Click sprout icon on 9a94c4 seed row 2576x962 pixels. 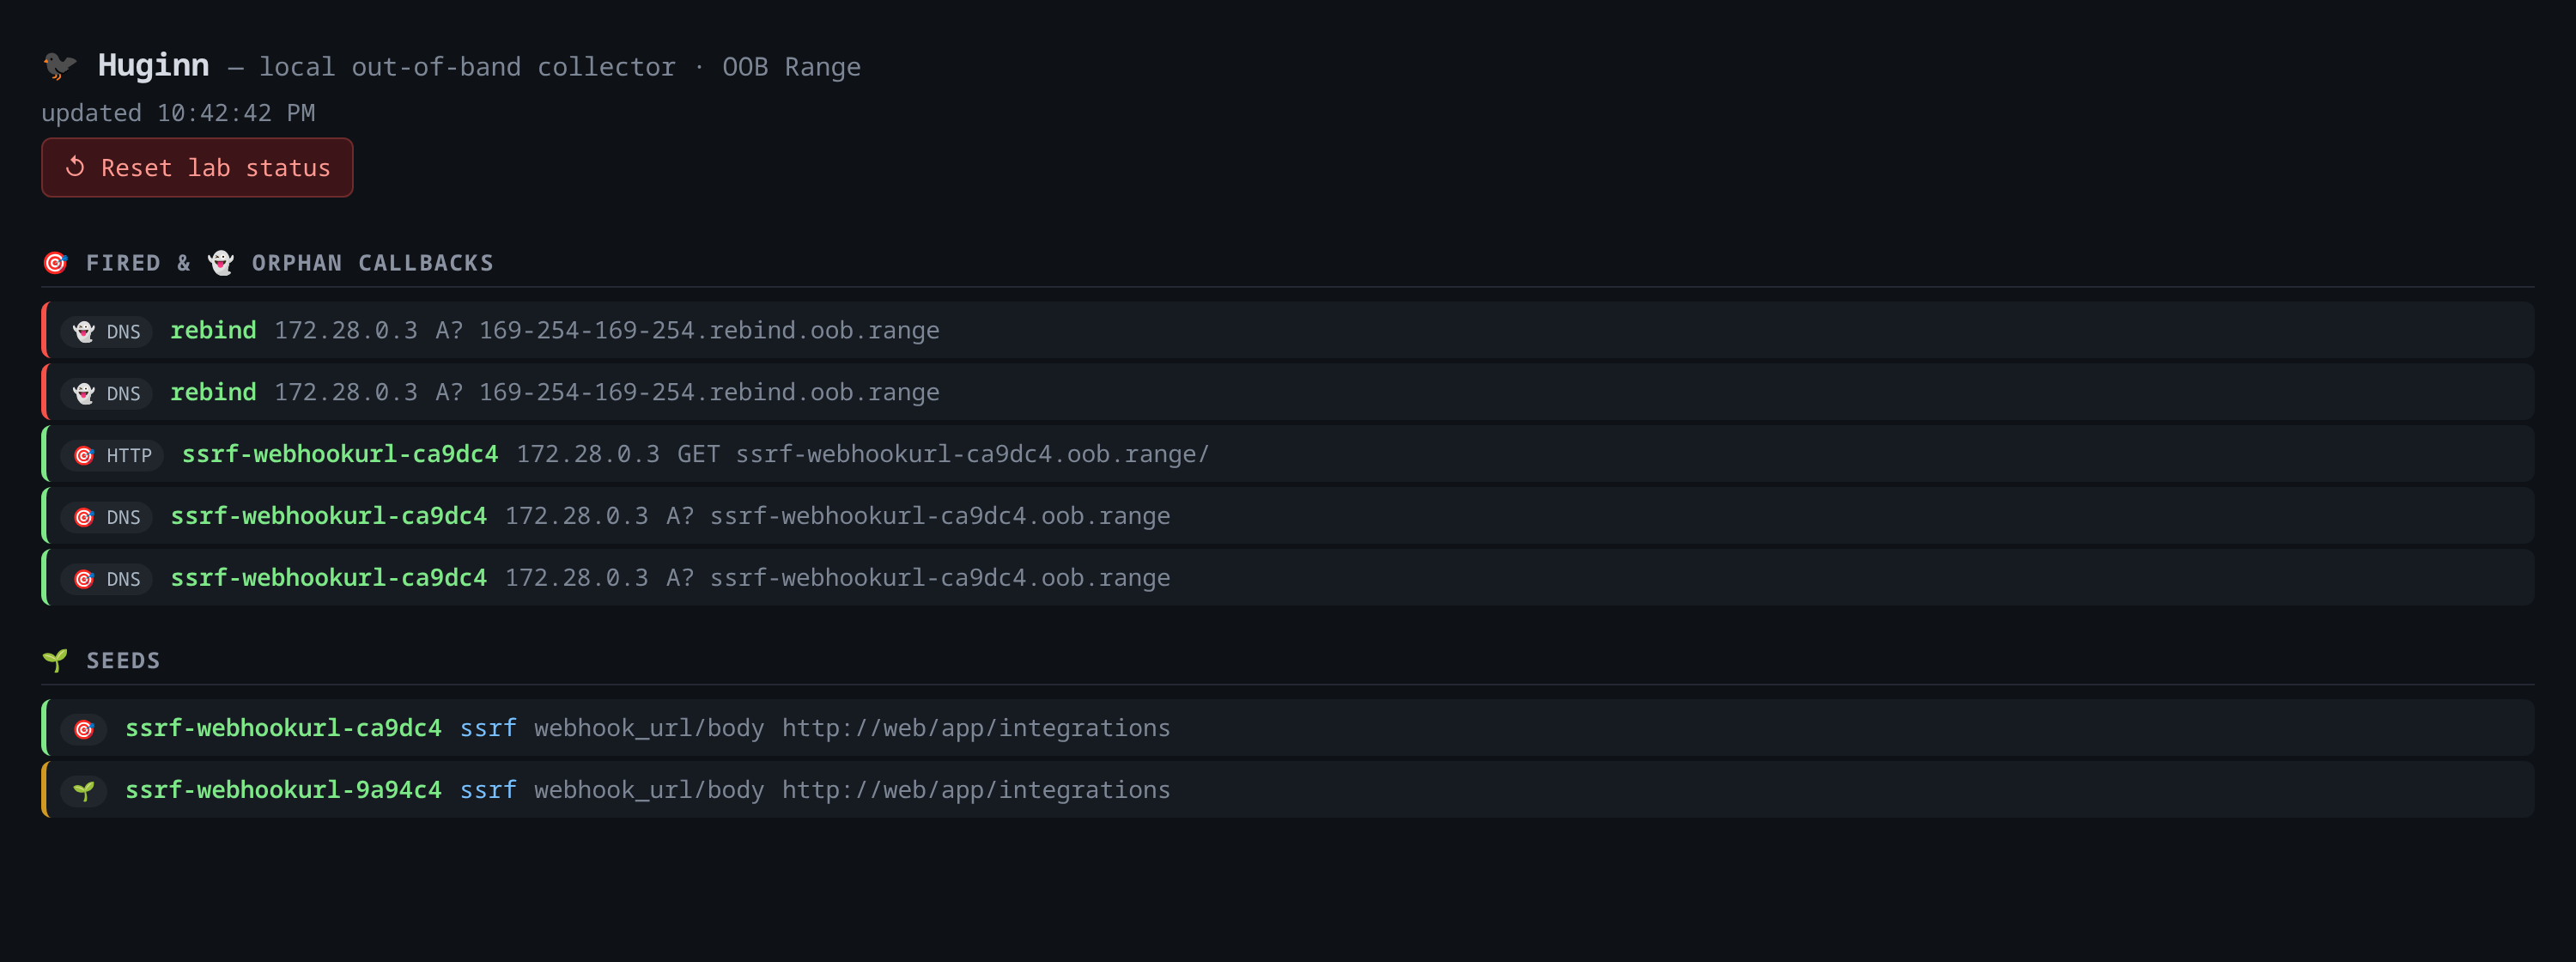(x=84, y=791)
